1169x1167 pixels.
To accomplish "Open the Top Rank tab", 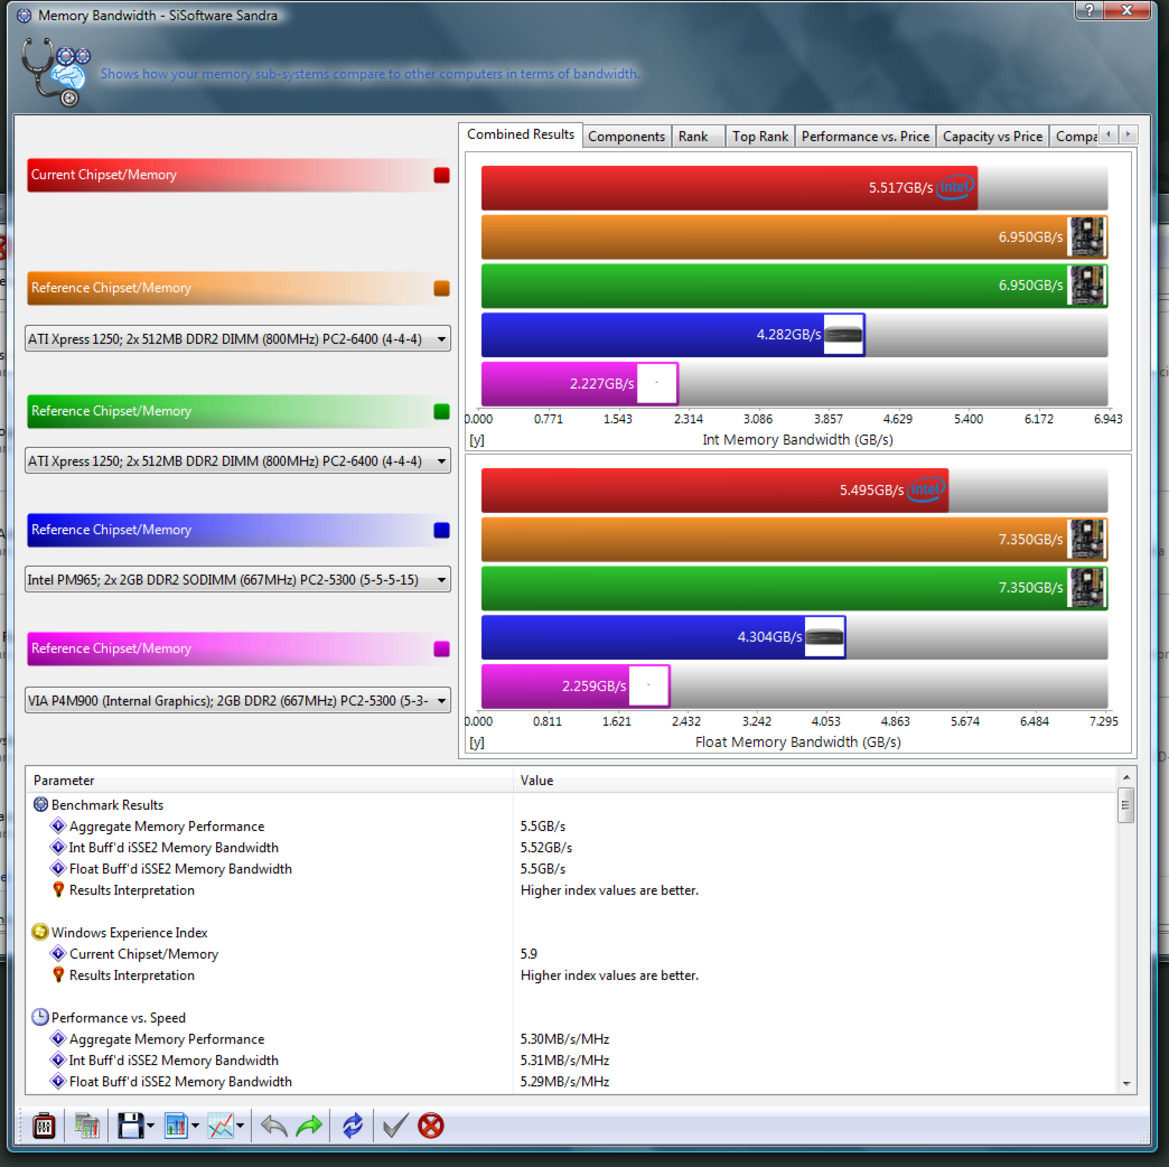I will pos(760,136).
